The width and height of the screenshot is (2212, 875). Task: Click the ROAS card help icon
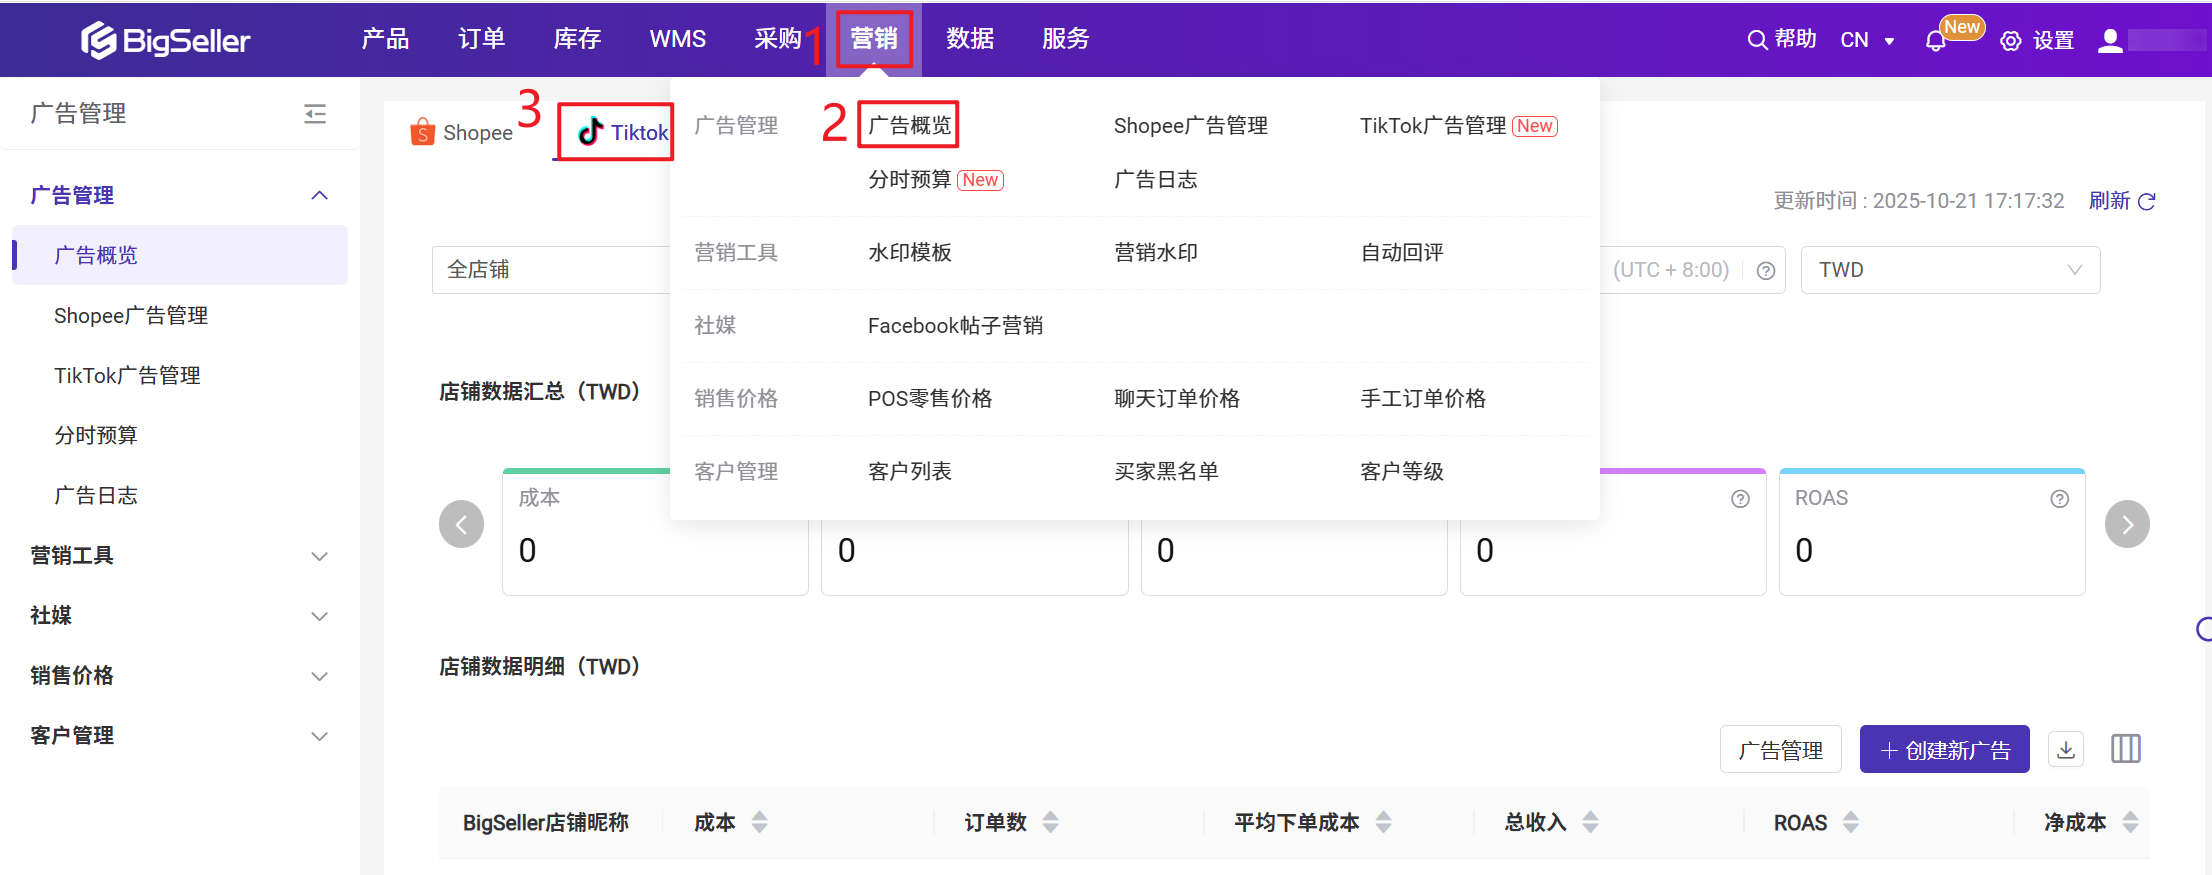coord(2059,499)
